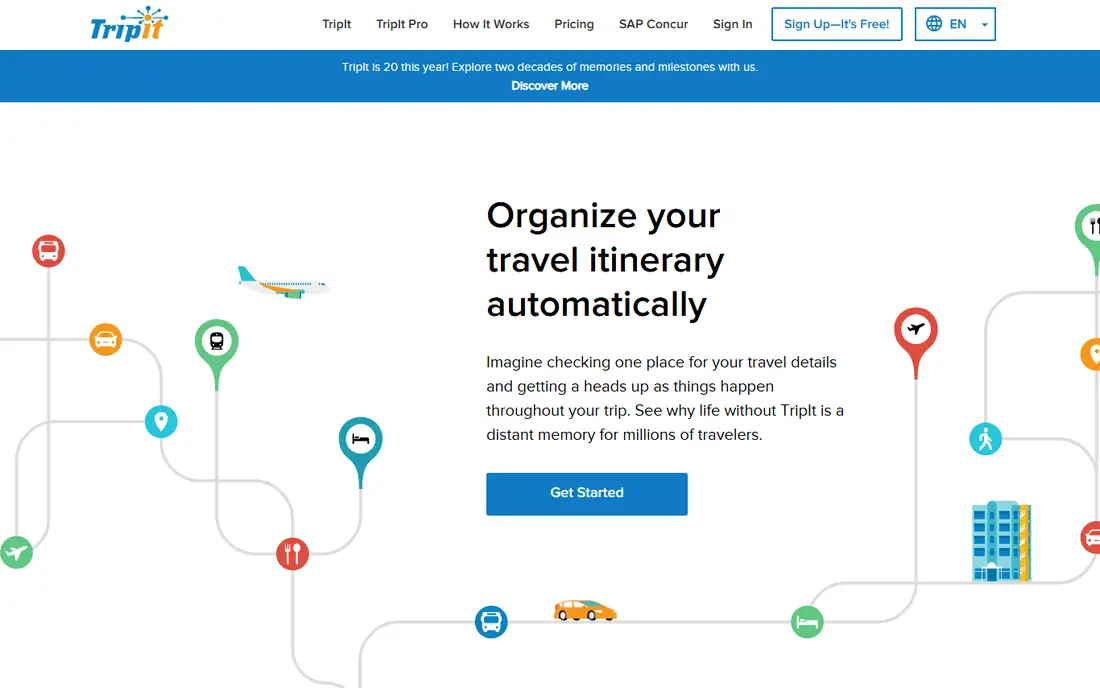Click the 'Imagine checking one place' paragraph
Screen dimensions: 1100x688
[665, 398]
